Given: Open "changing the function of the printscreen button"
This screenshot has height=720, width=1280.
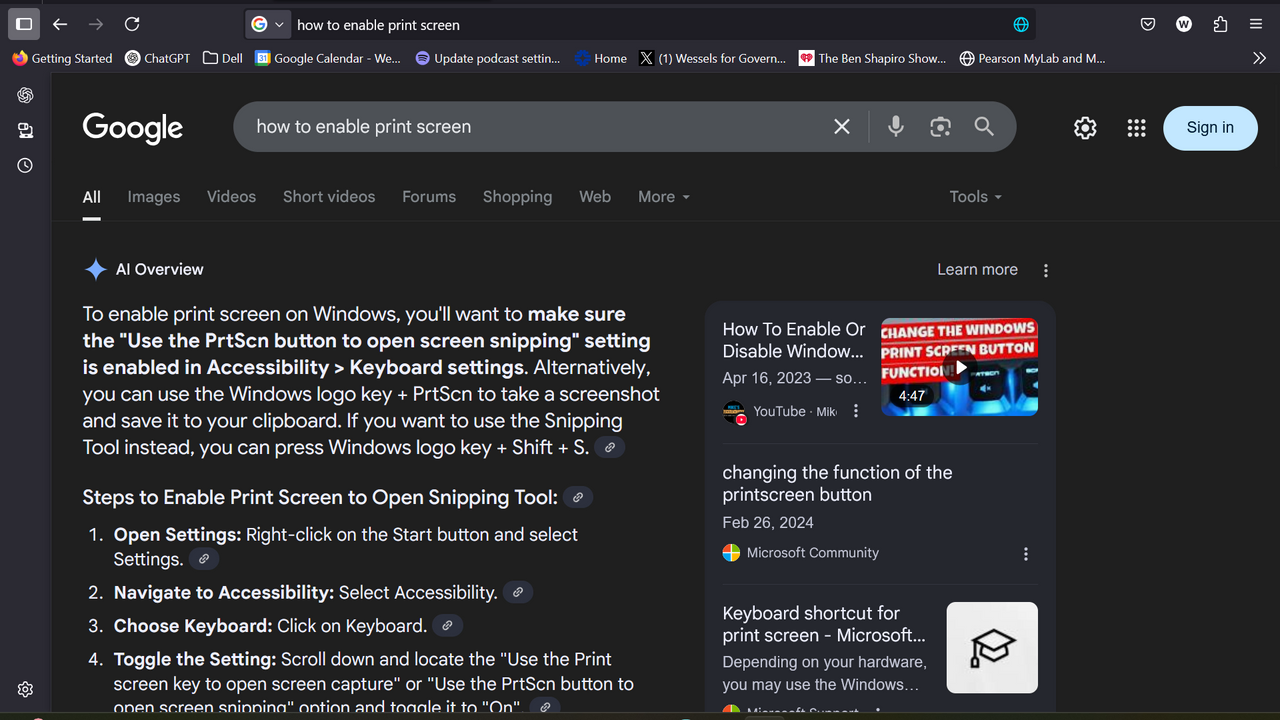Looking at the screenshot, I should [837, 484].
